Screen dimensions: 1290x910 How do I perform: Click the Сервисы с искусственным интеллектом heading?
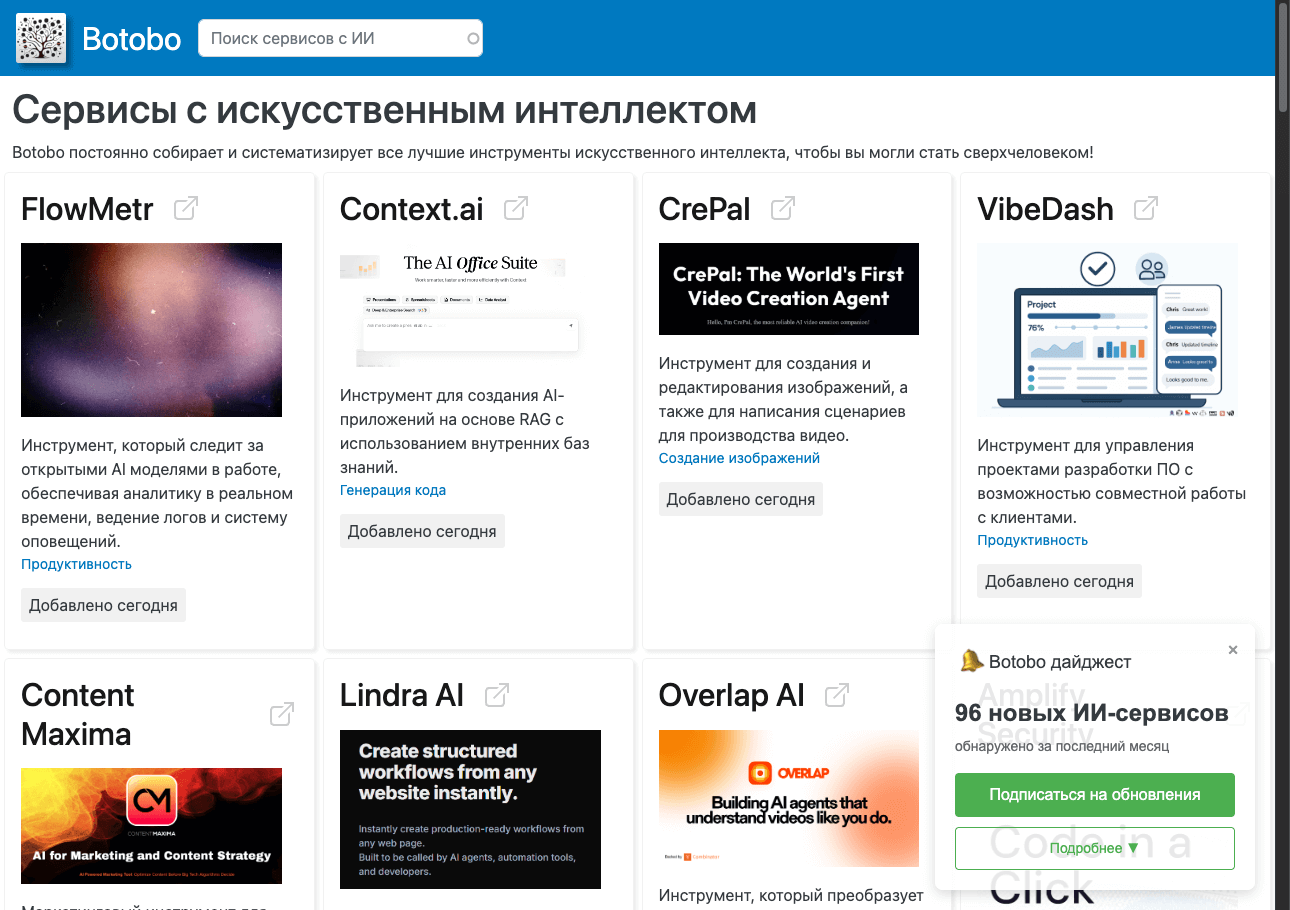point(384,110)
